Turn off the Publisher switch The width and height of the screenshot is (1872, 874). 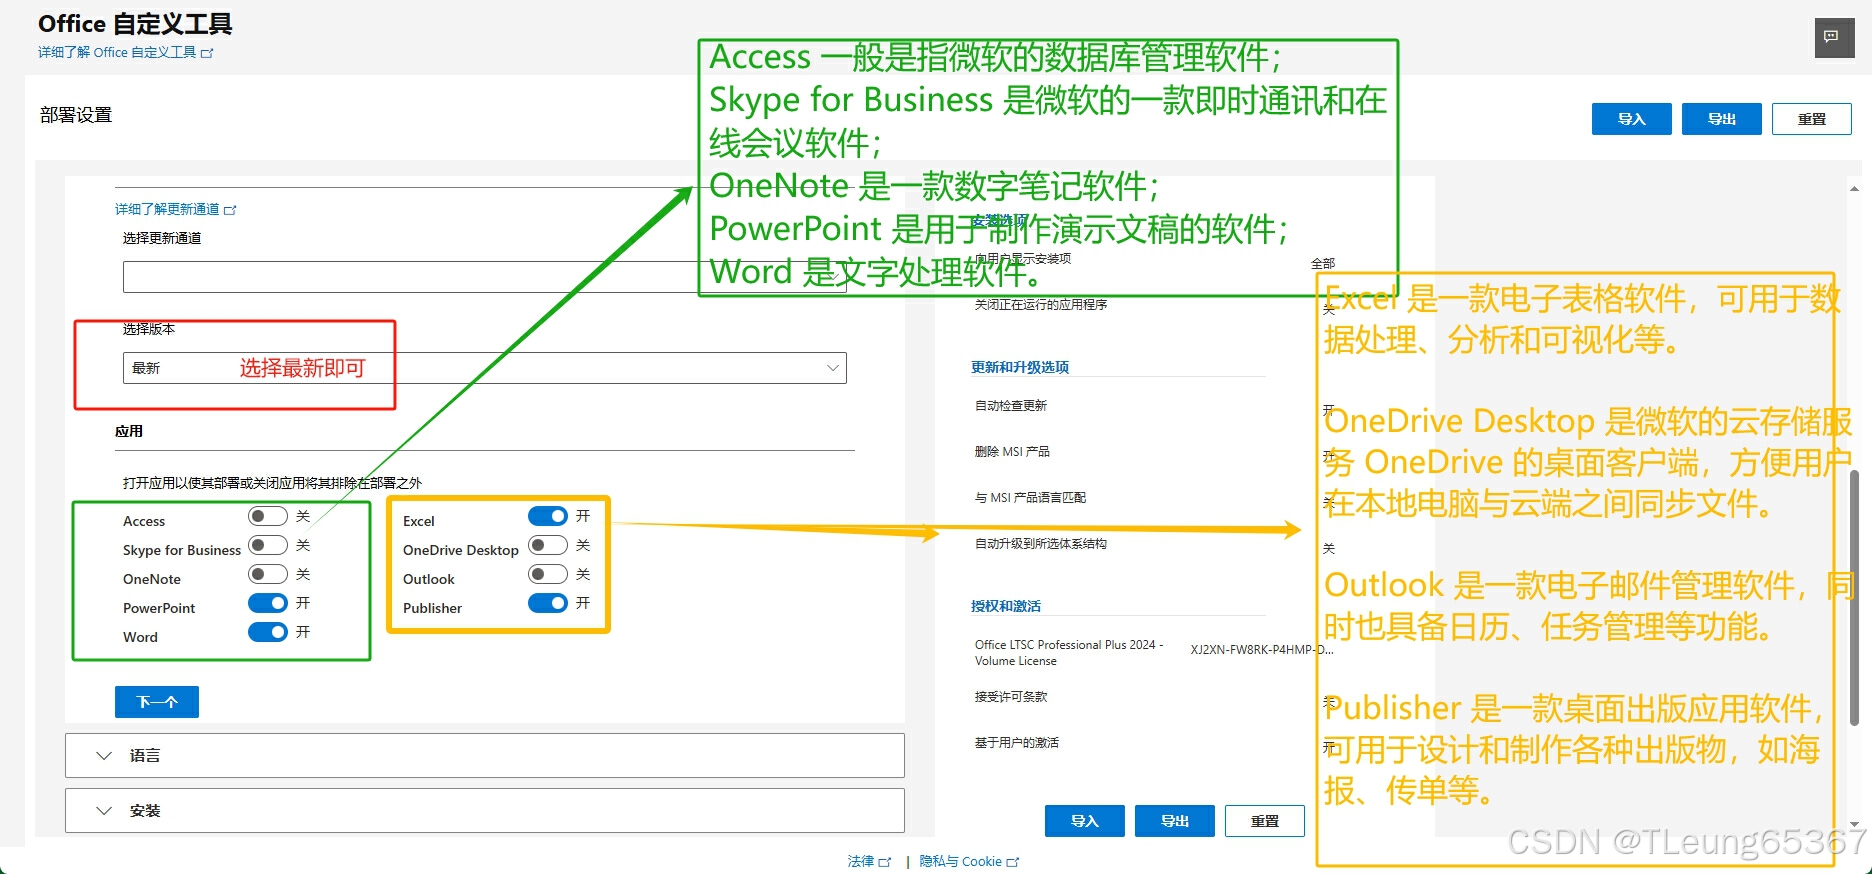[x=548, y=603]
